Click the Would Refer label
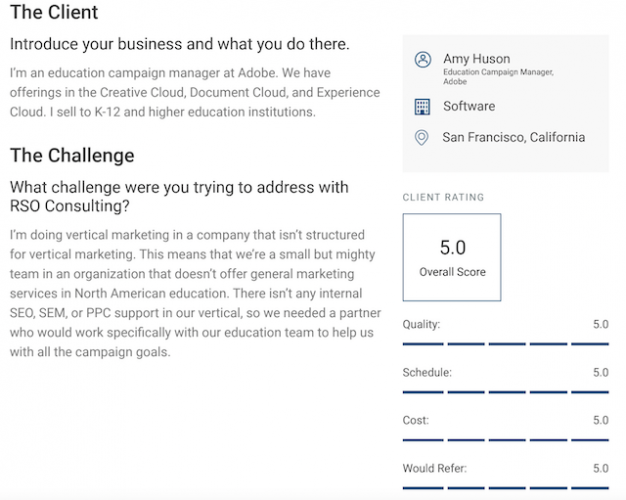Viewport: 626px width, 500px height. (x=434, y=468)
